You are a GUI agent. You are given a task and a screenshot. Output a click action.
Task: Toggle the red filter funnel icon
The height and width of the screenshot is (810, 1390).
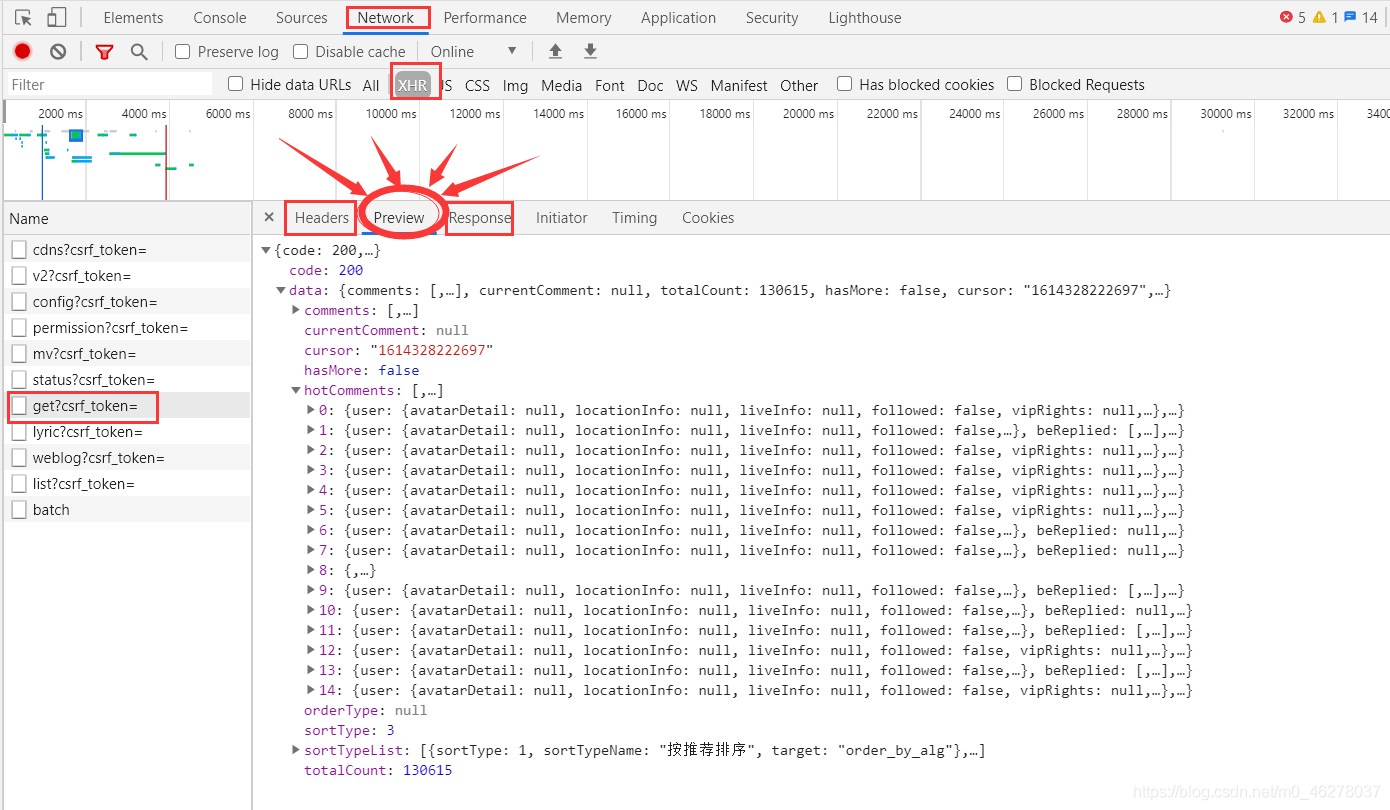tap(104, 51)
